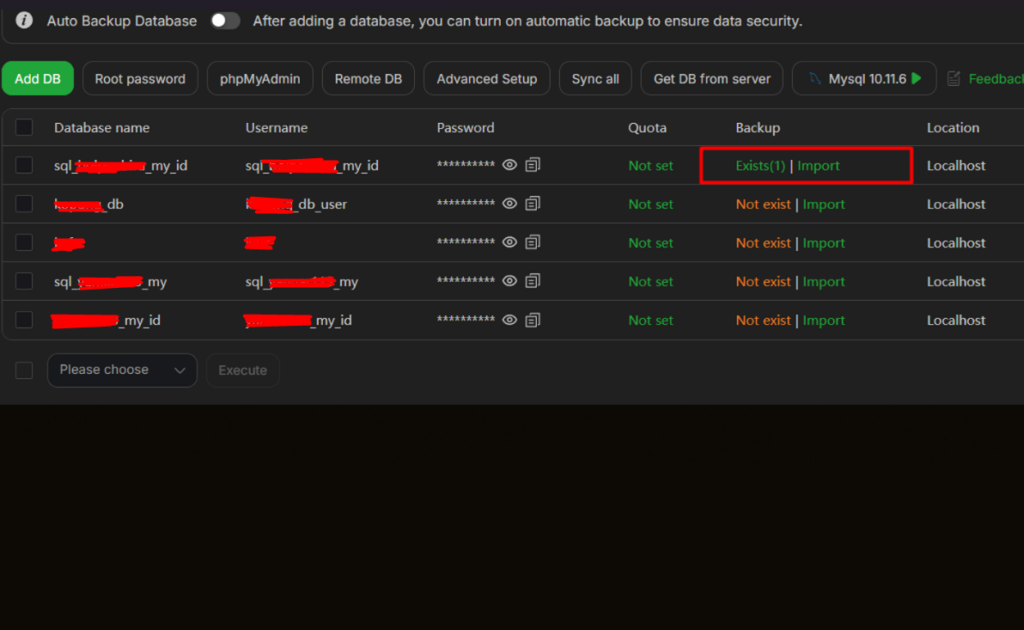Reveal password in the last _my_id row

coord(509,320)
